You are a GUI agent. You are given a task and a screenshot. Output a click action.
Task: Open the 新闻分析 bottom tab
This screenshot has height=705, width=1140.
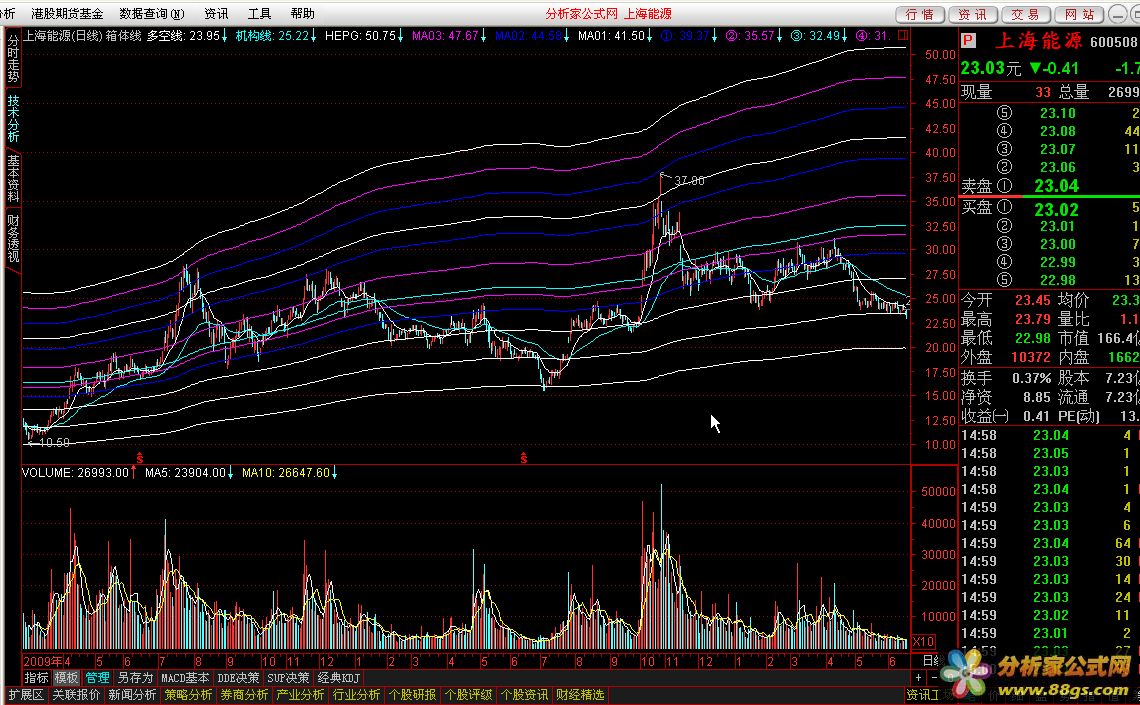(132, 695)
